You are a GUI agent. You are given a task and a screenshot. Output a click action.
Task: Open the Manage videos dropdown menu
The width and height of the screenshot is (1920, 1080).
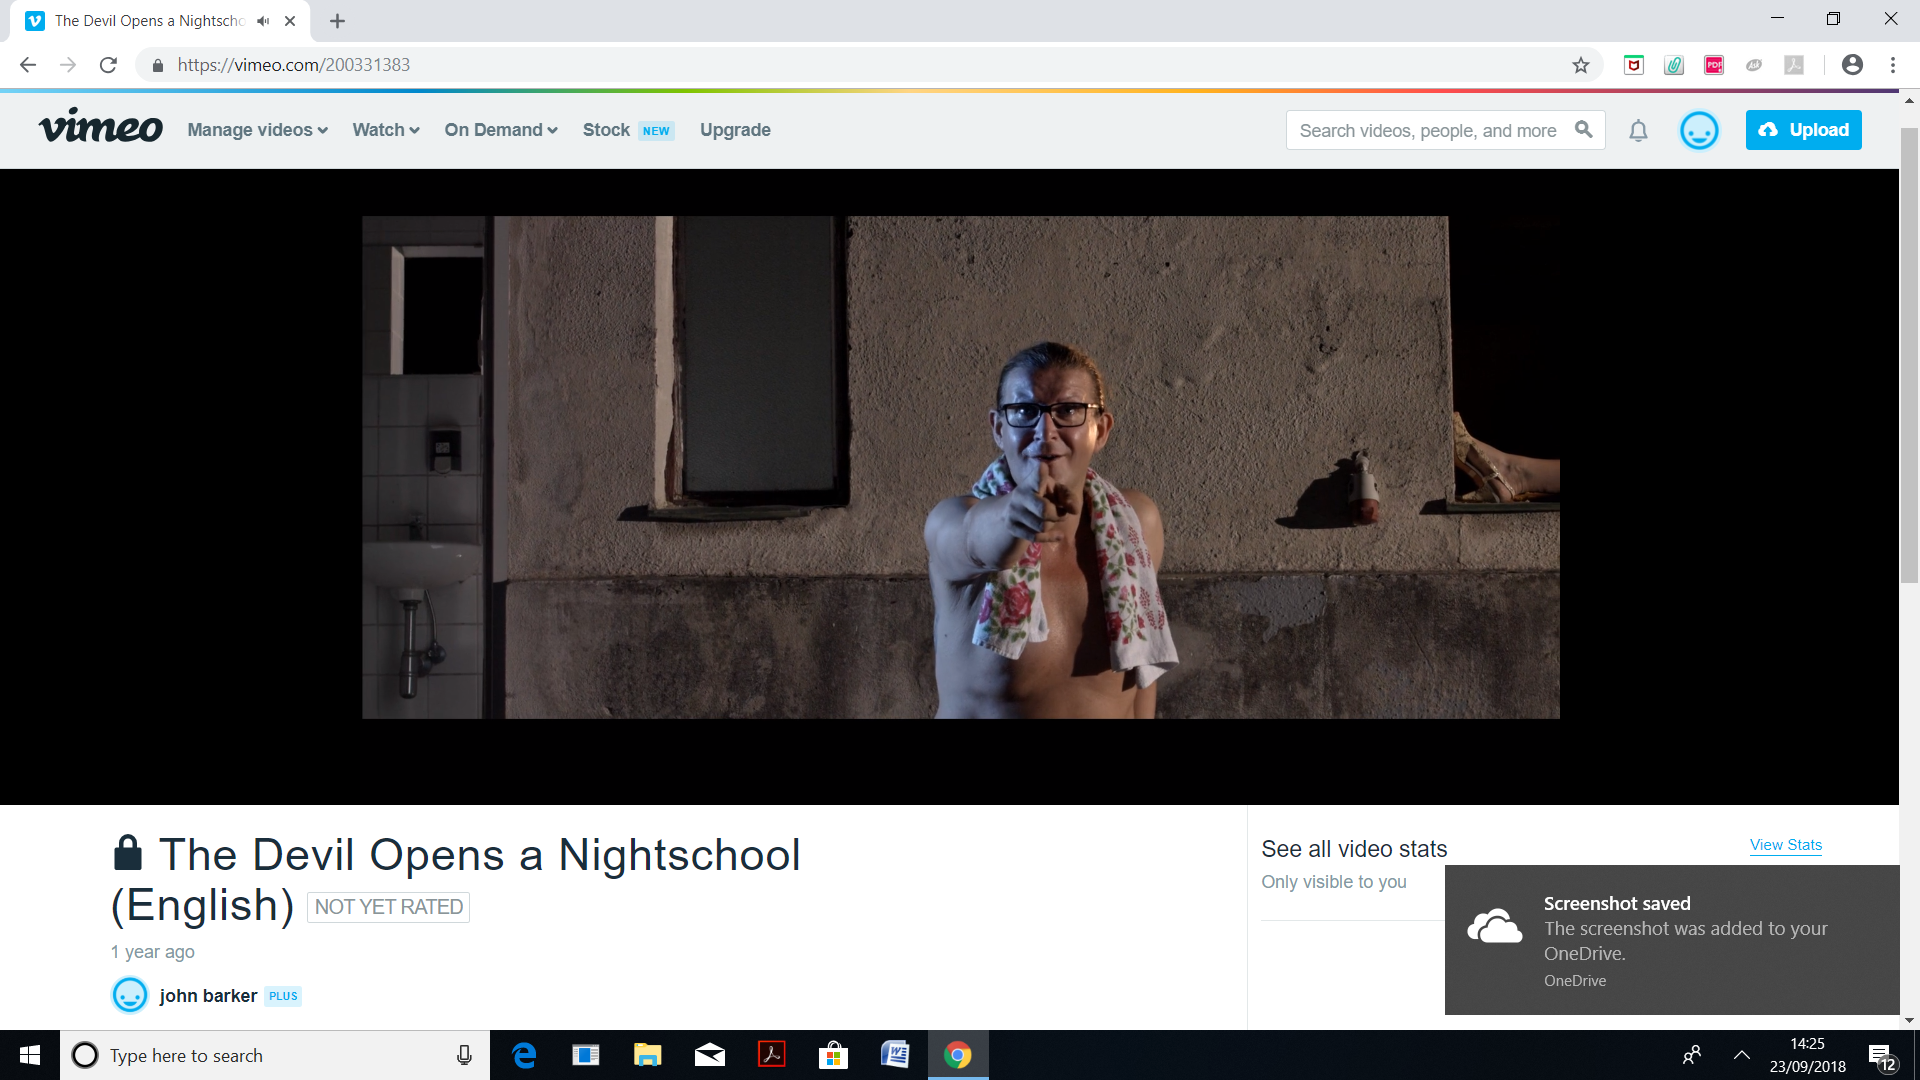click(257, 130)
